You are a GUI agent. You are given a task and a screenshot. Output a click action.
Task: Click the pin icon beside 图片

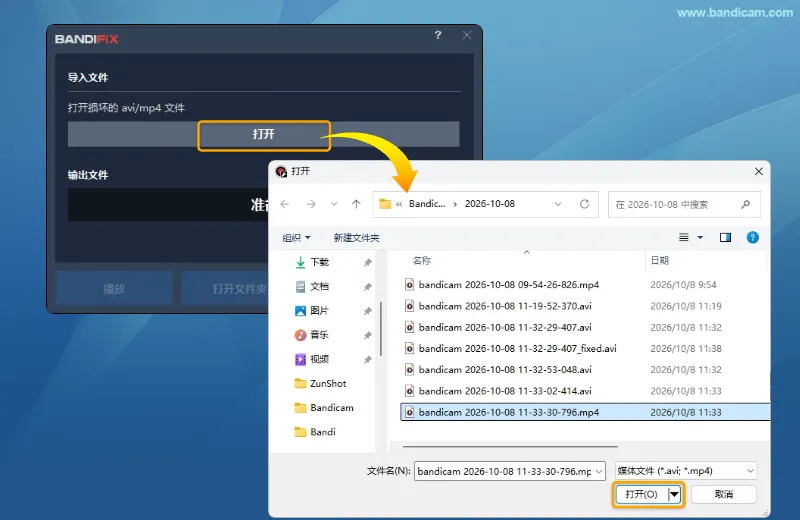[x=367, y=311]
